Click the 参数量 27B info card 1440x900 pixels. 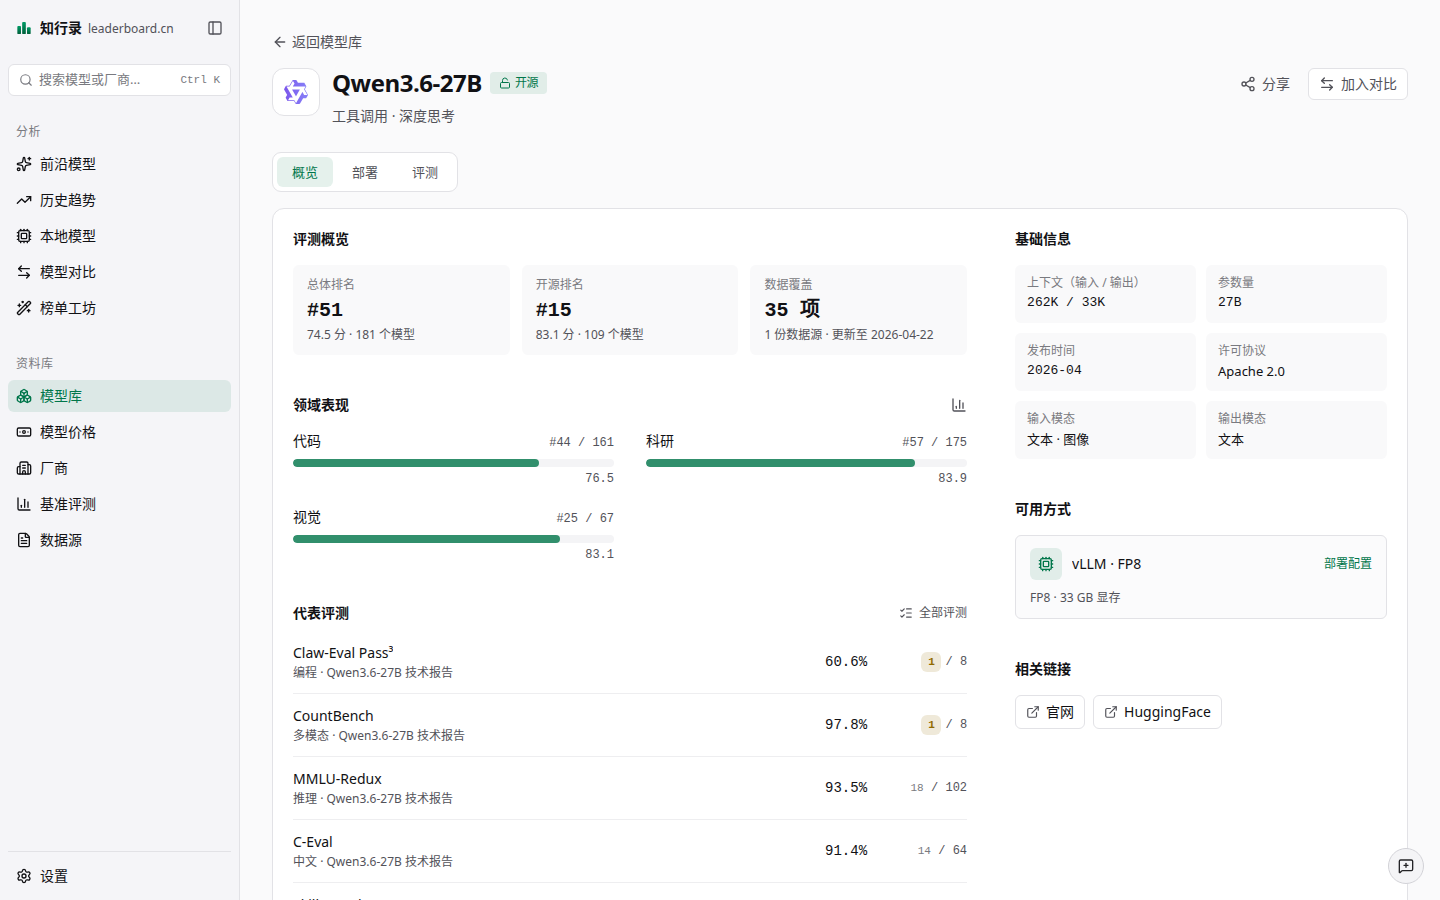coord(1296,293)
